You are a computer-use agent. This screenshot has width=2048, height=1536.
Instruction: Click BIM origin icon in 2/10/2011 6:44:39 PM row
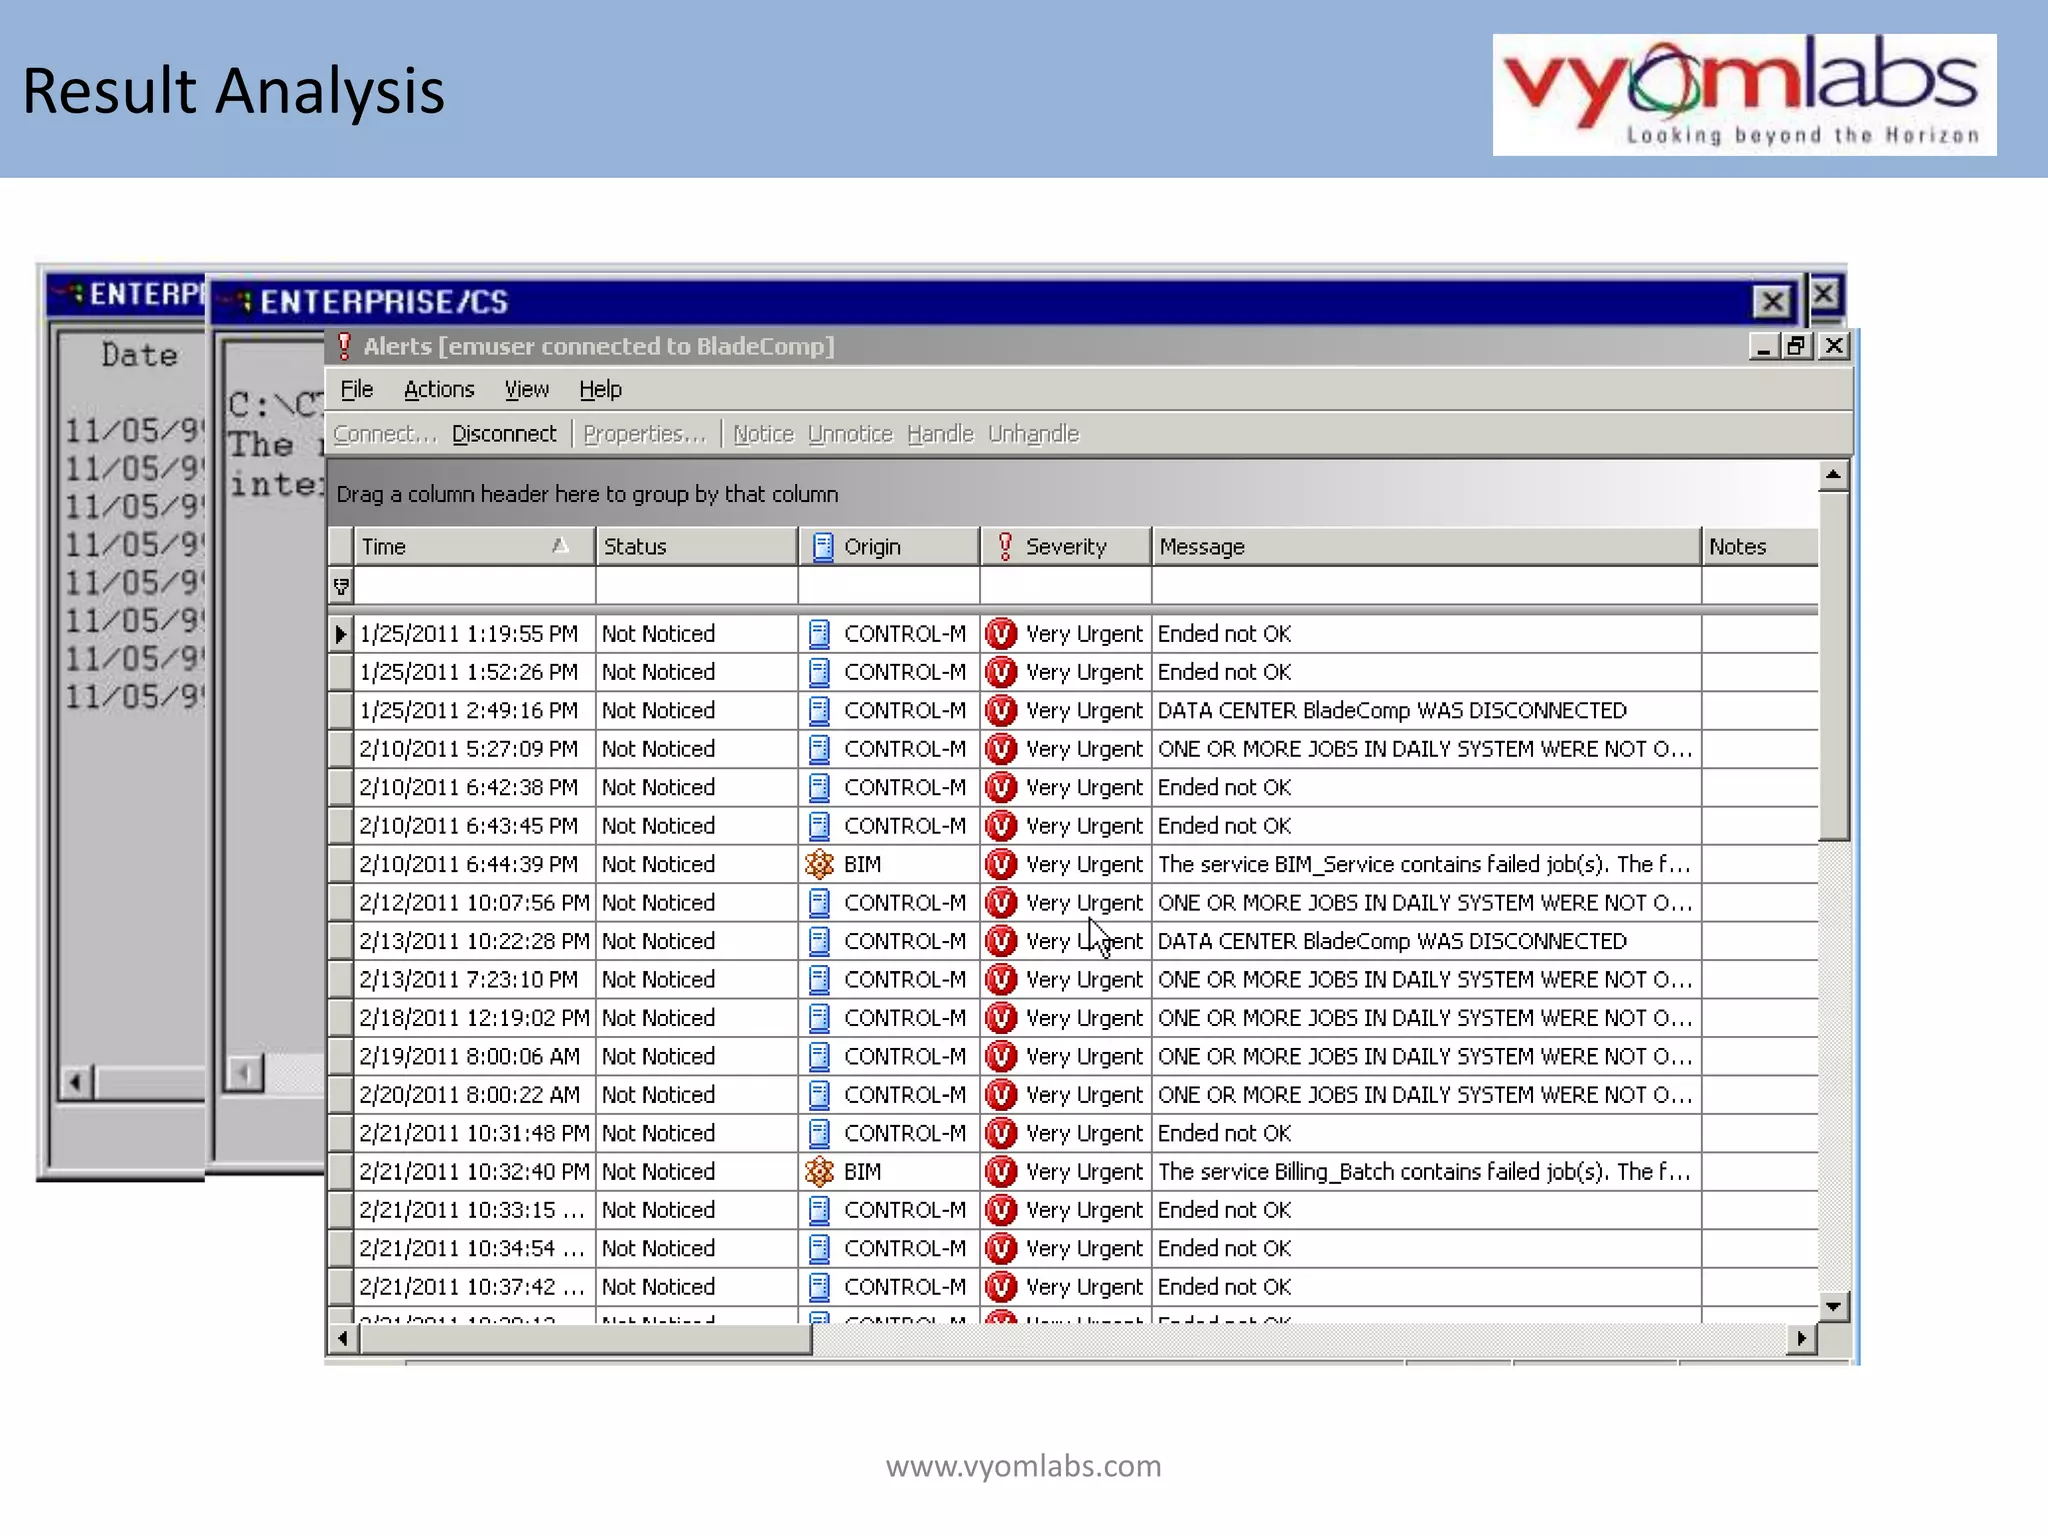tap(819, 864)
